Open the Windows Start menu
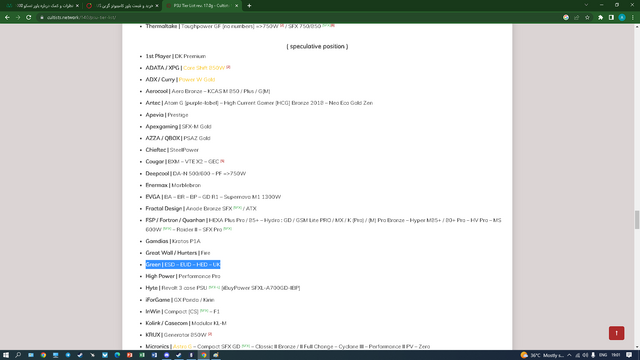The image size is (640, 360). [x=6, y=355]
